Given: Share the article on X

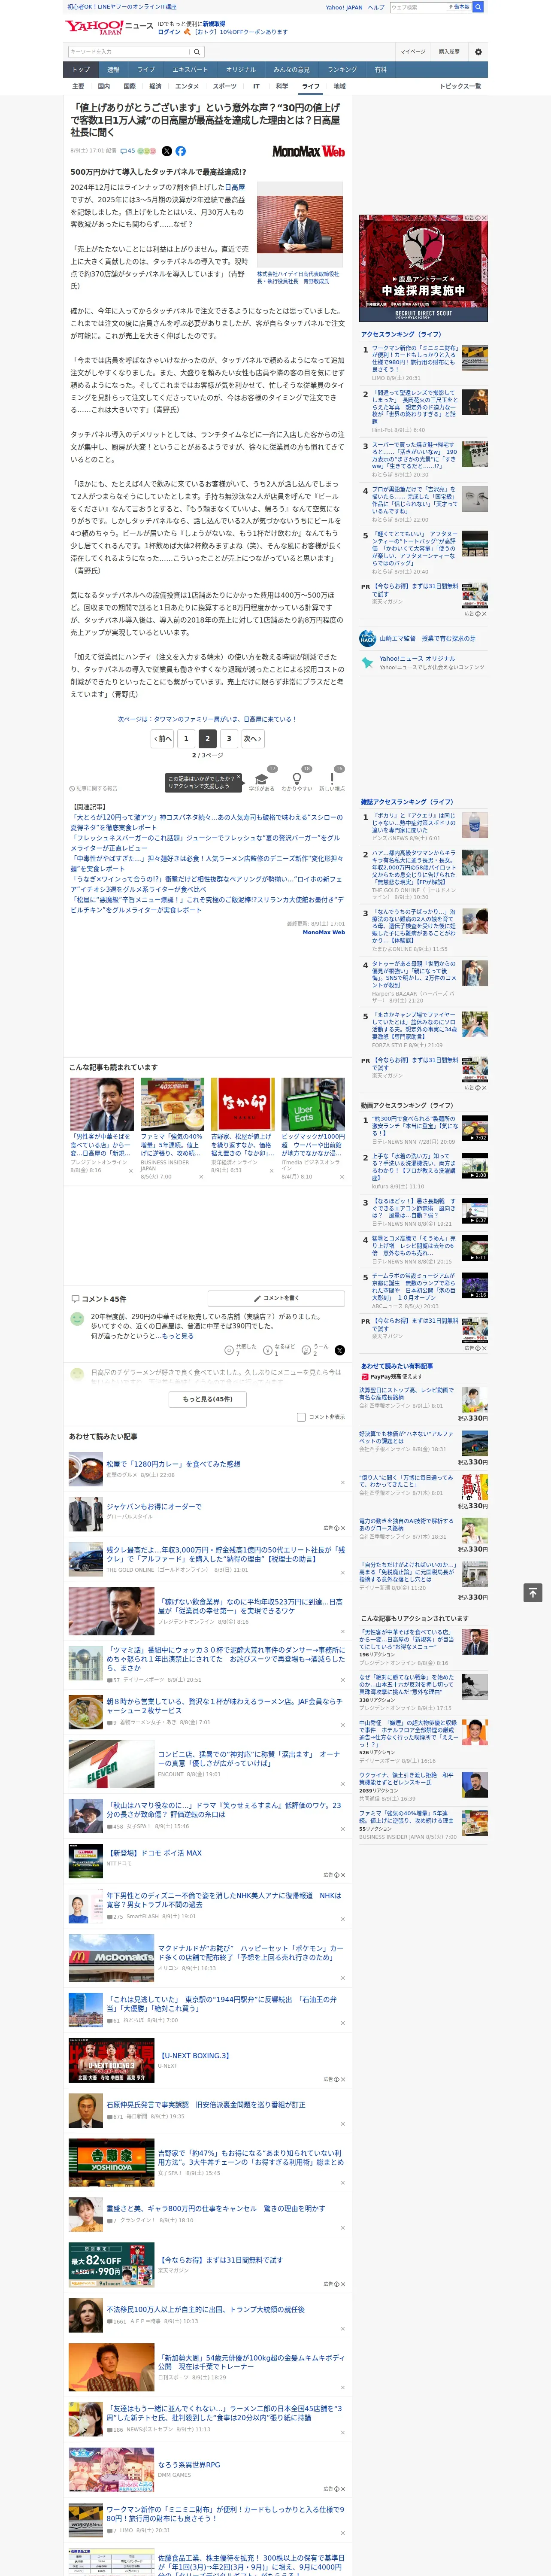Looking at the screenshot, I should pyautogui.click(x=167, y=151).
